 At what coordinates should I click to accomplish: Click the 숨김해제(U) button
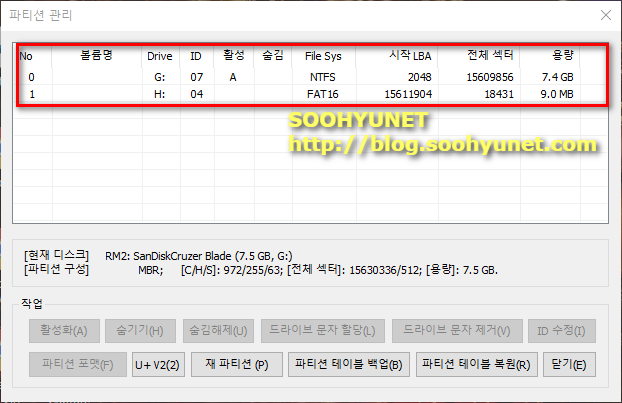coord(218,331)
